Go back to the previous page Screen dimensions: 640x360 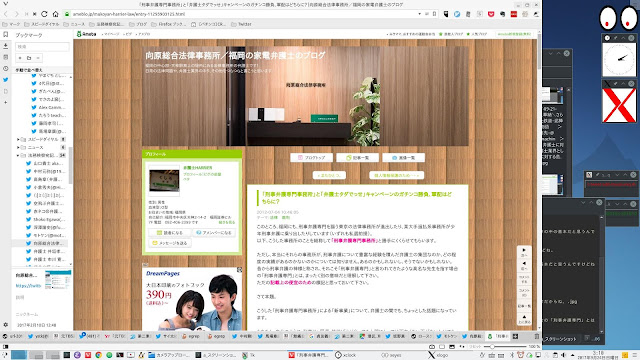pos(6,14)
